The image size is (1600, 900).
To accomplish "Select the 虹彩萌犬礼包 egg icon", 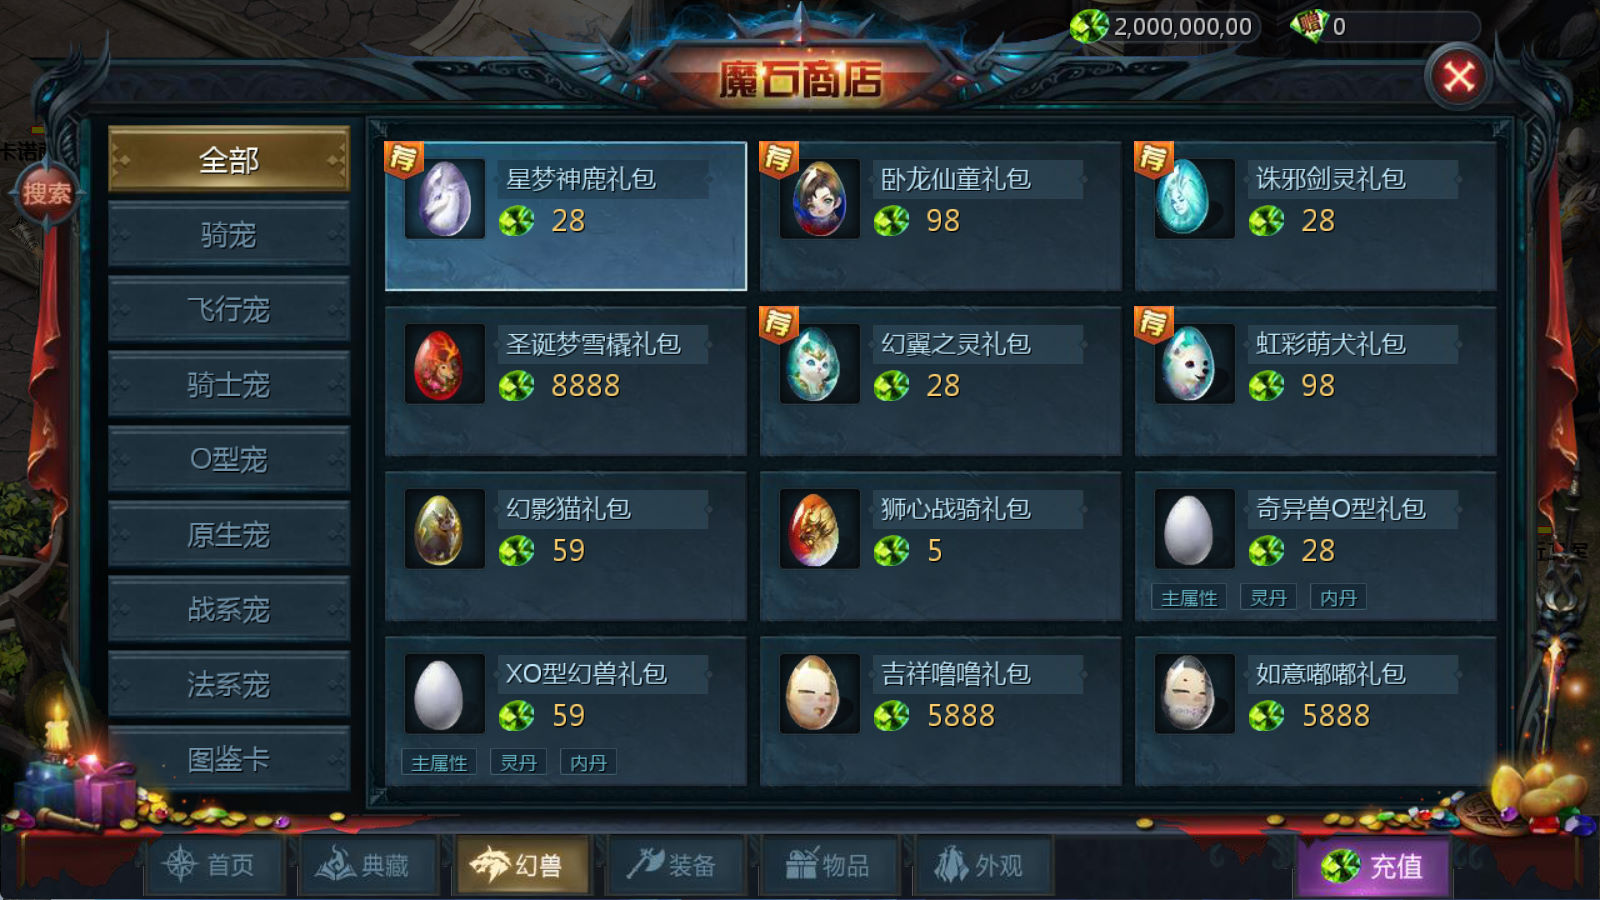I will (x=1195, y=364).
